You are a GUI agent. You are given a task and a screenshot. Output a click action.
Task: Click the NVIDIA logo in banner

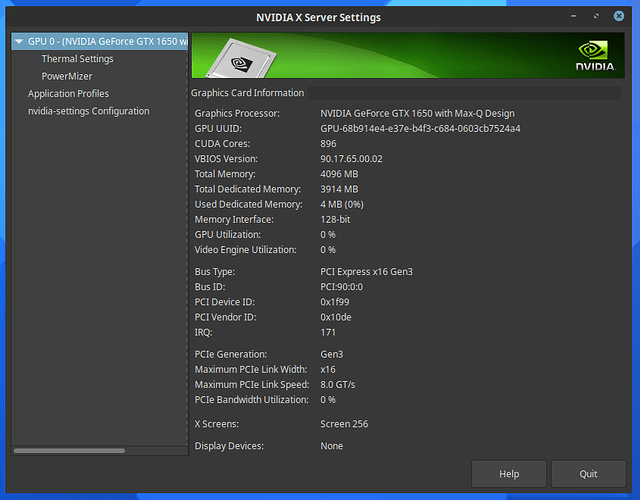(x=595, y=56)
